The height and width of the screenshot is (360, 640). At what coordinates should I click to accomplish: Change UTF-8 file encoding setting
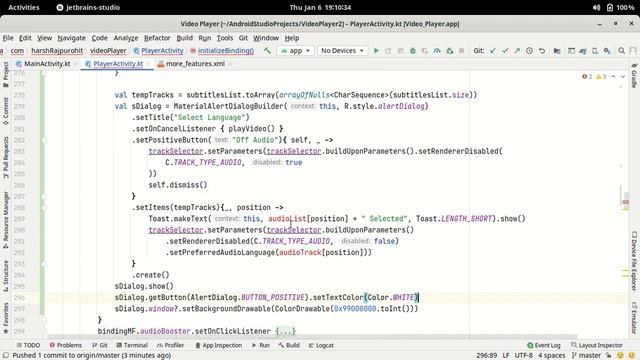pos(523,356)
